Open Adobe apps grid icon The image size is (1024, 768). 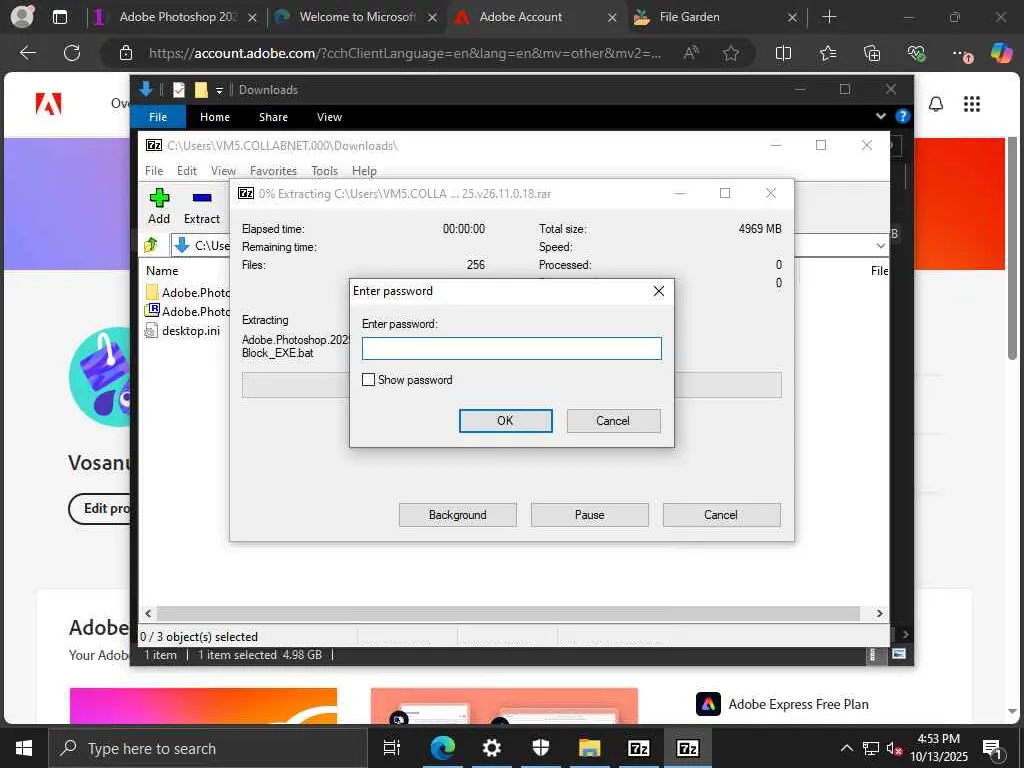tap(972, 104)
